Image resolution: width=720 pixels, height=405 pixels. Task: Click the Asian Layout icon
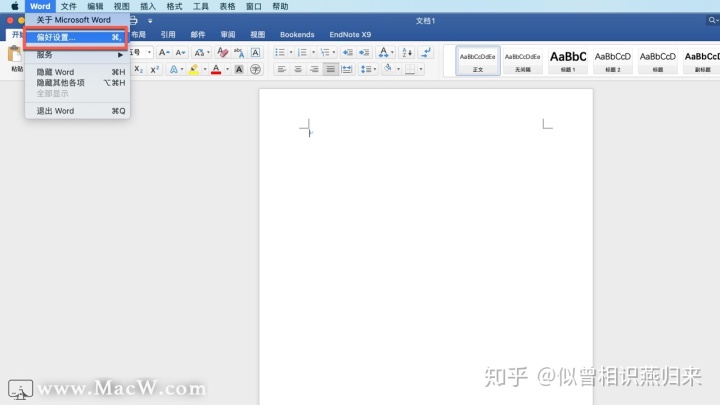click(383, 52)
